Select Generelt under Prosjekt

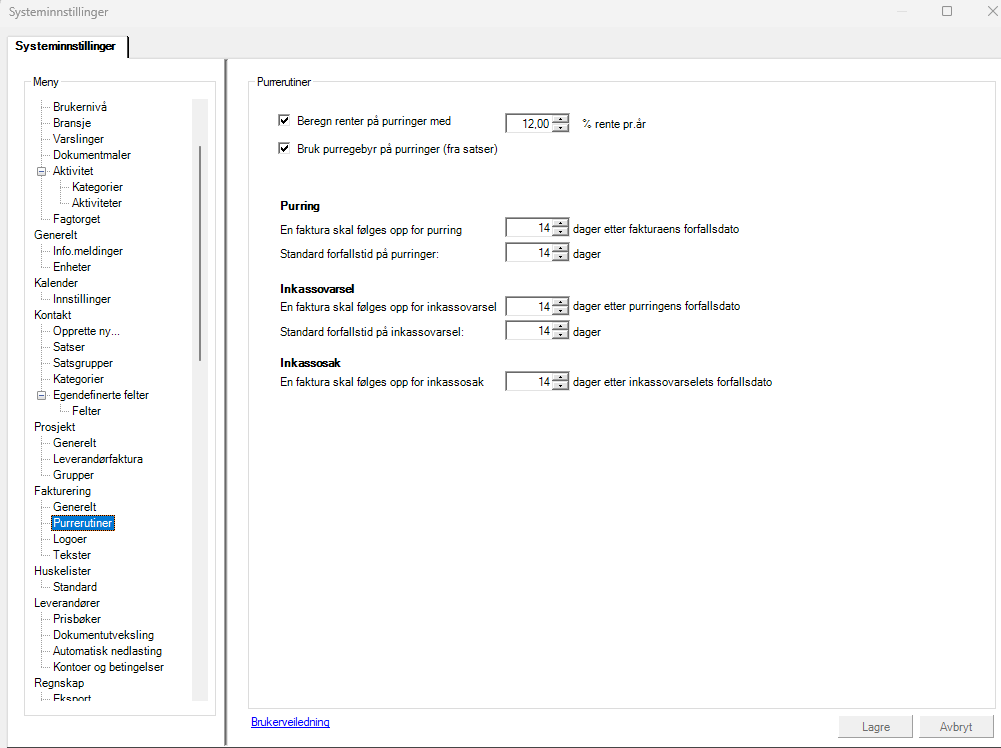click(x=75, y=443)
